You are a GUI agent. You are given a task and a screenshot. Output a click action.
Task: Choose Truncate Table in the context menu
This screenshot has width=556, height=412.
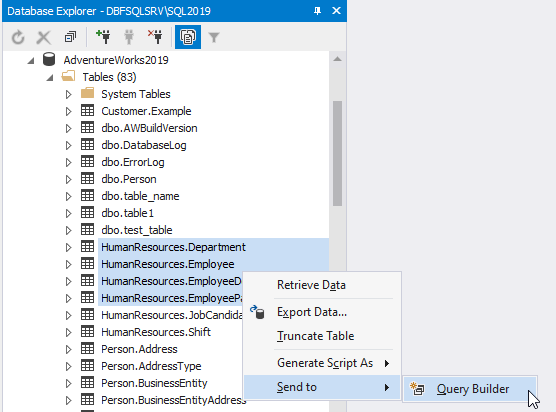coord(322,336)
